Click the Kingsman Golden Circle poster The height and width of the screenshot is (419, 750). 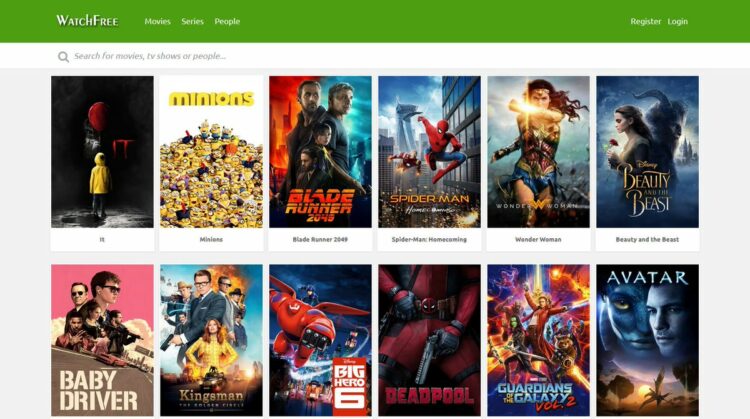click(x=211, y=340)
